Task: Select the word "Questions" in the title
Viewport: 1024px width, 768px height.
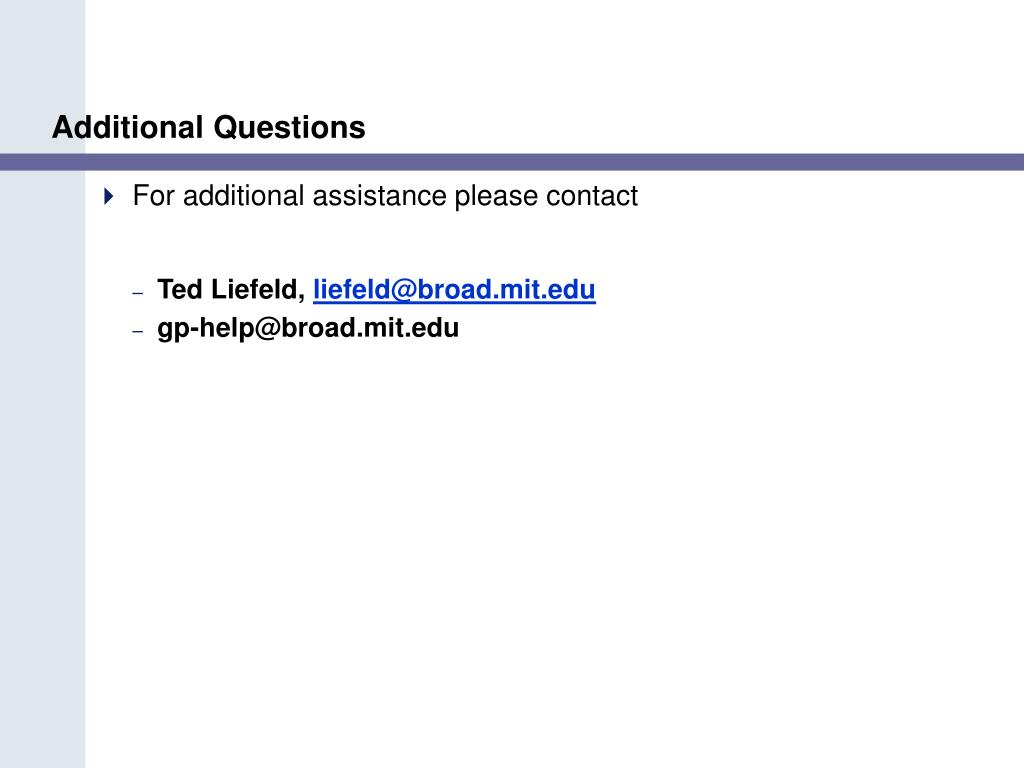Action: [289, 127]
